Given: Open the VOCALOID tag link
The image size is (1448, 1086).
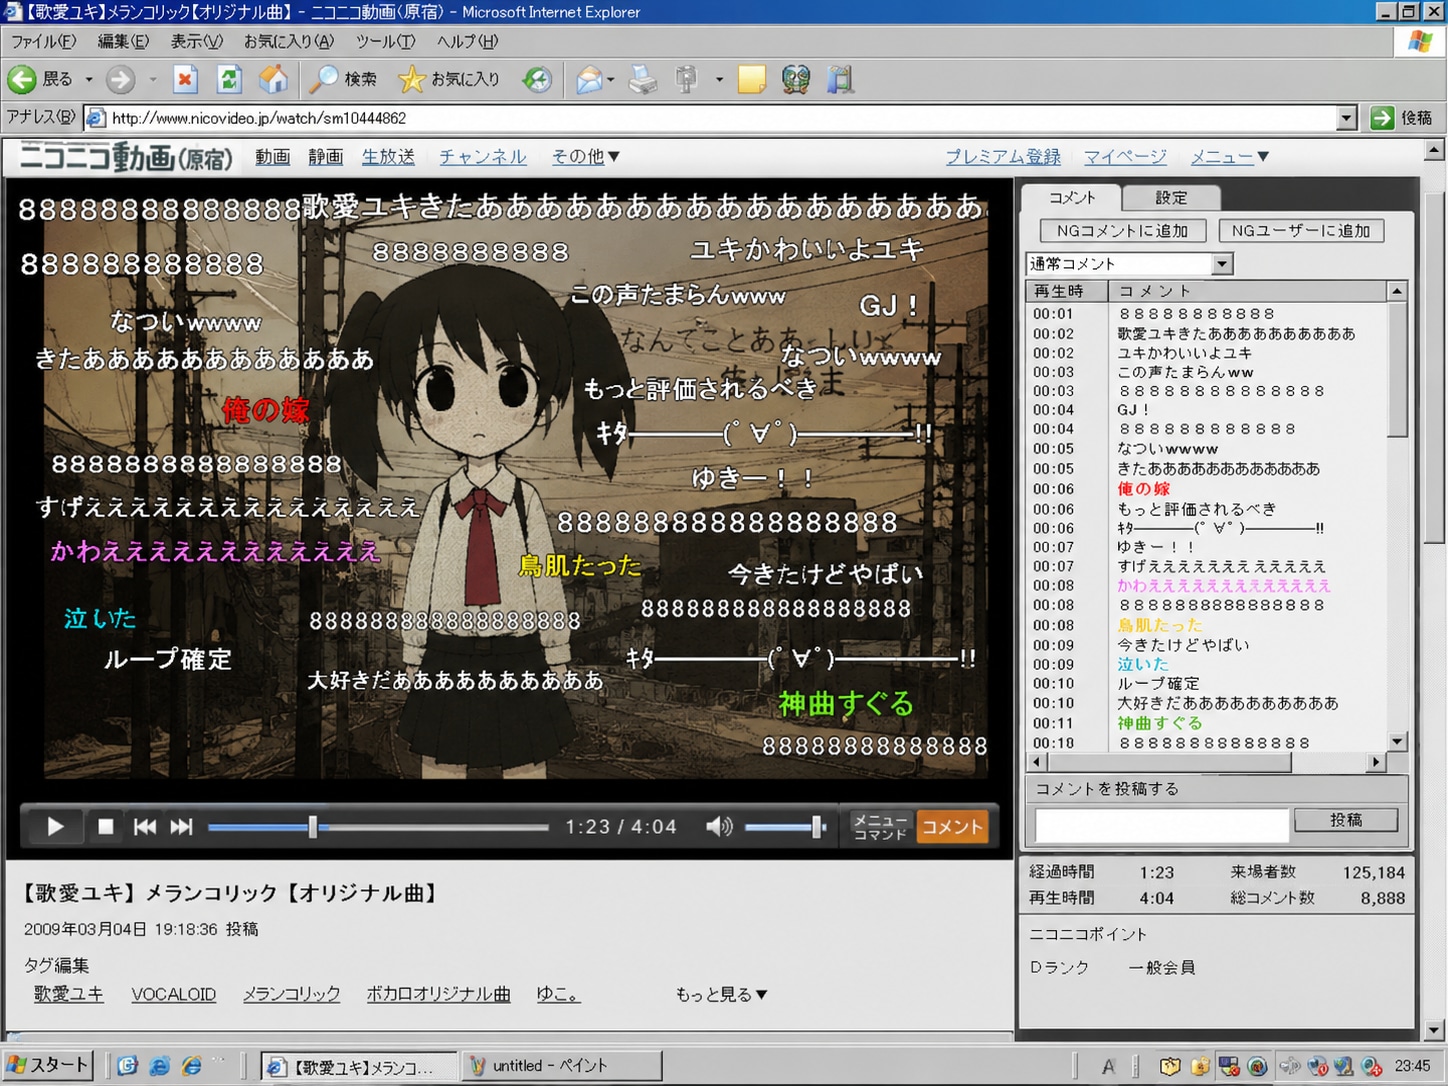Looking at the screenshot, I should pyautogui.click(x=174, y=994).
